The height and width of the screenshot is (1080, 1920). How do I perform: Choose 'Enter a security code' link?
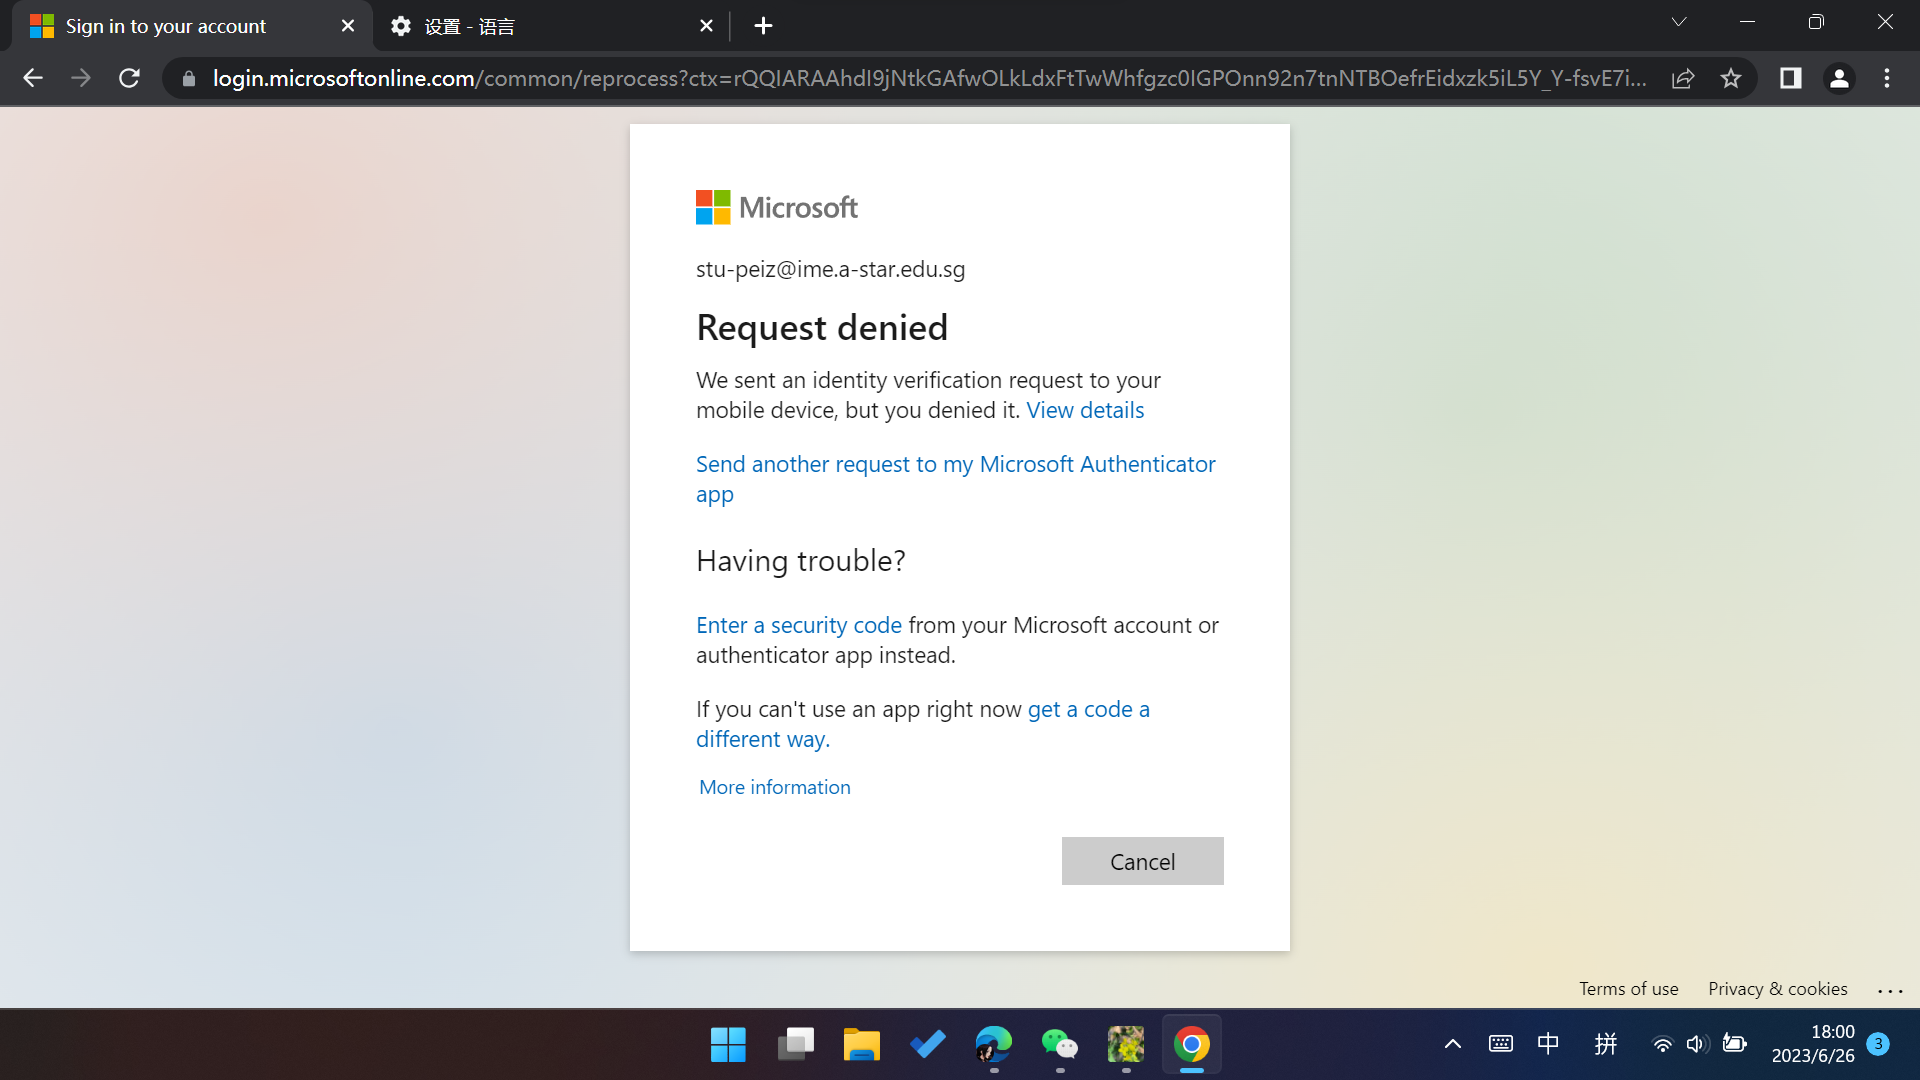(799, 625)
